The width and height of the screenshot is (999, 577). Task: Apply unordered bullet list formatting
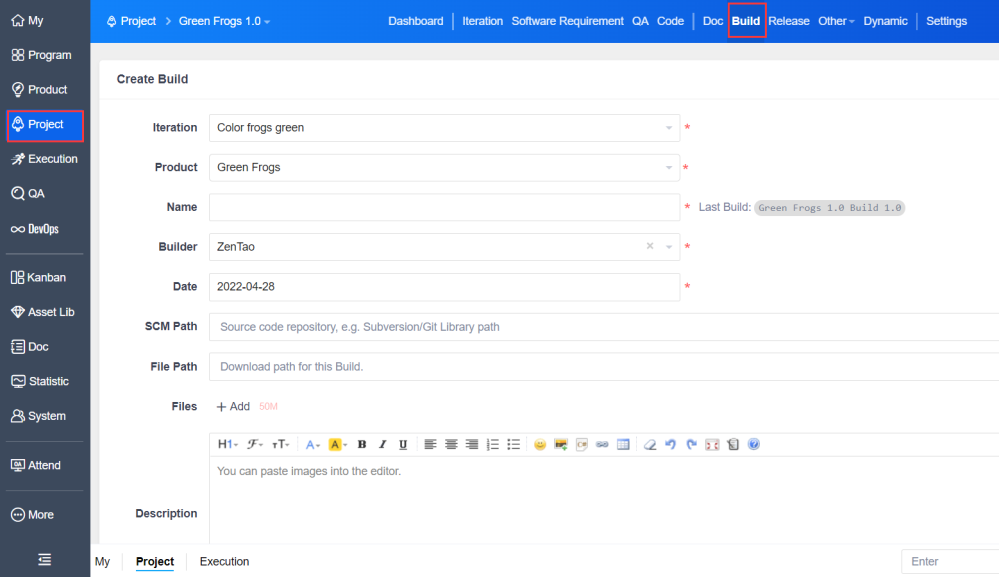click(513, 444)
